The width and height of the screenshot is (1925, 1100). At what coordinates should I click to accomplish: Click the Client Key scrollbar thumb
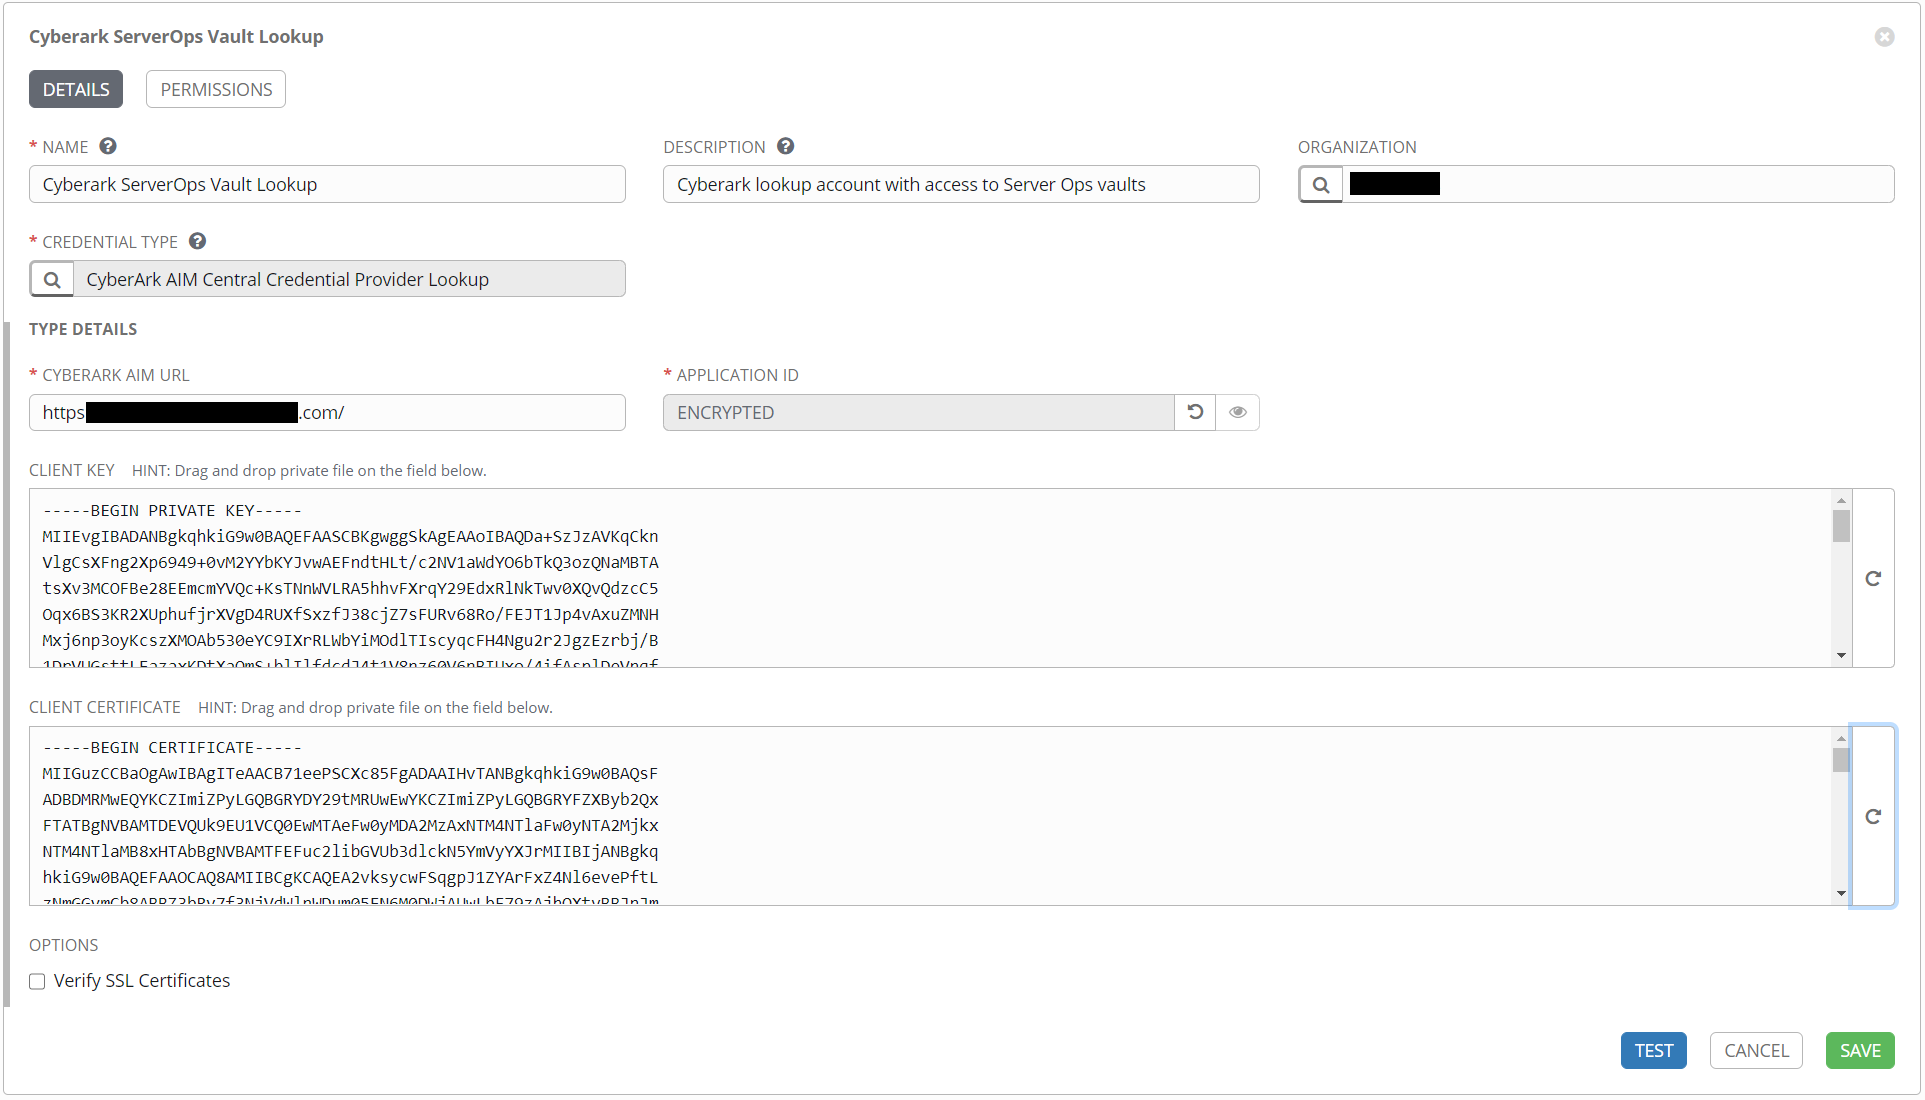pyautogui.click(x=1841, y=526)
